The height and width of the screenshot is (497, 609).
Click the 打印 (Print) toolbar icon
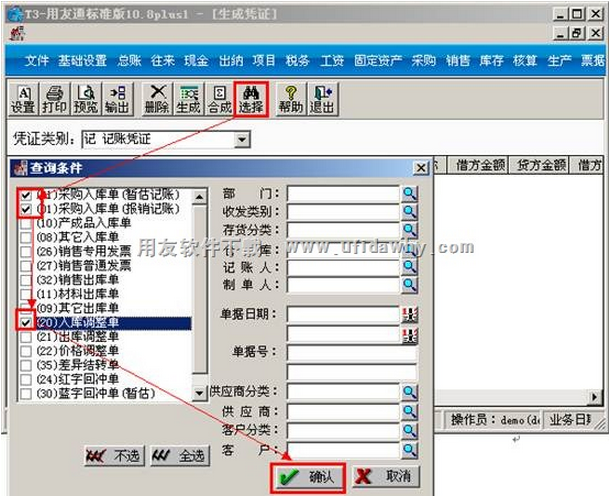pyautogui.click(x=54, y=98)
